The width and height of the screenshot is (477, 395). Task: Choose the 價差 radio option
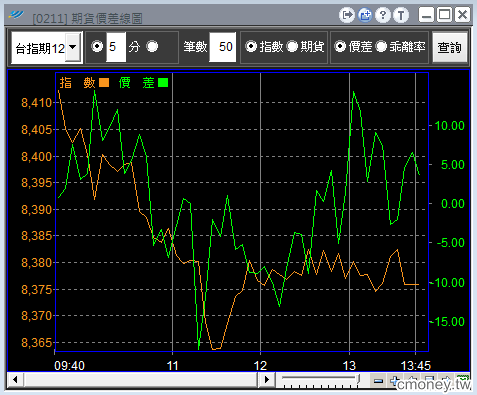click(x=340, y=47)
